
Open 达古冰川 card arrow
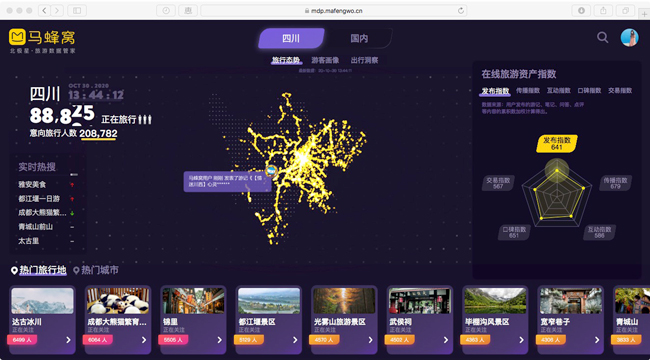pyautogui.click(x=68, y=340)
